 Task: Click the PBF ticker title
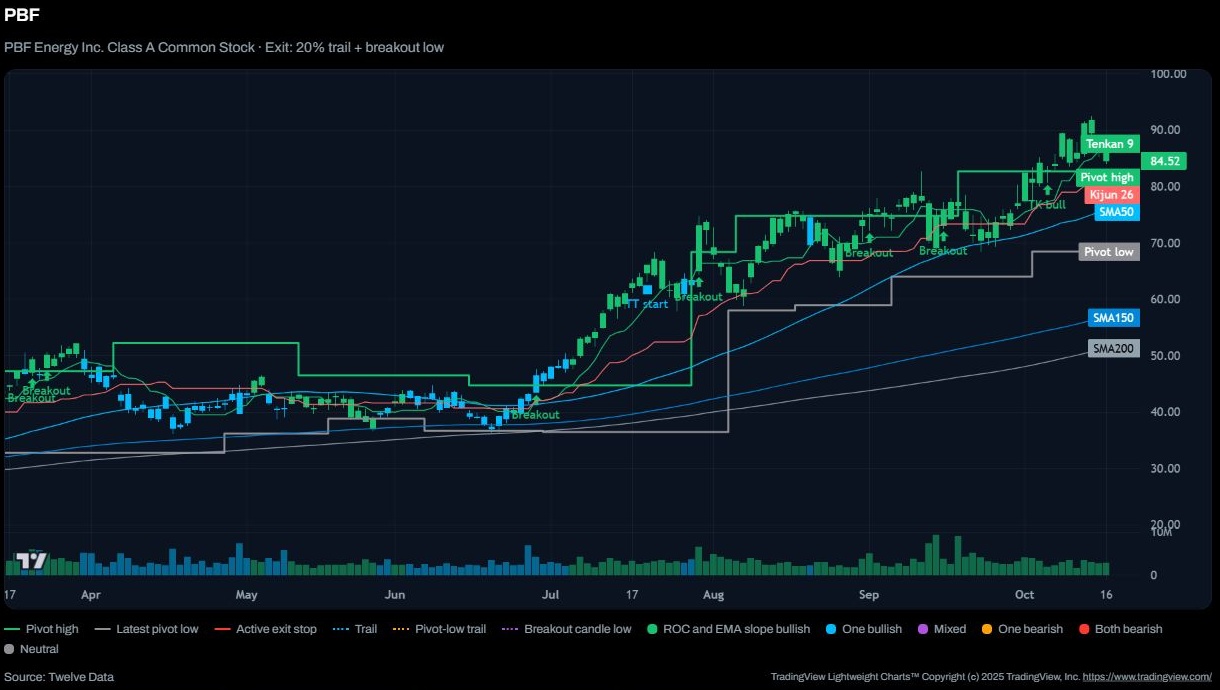[x=23, y=16]
